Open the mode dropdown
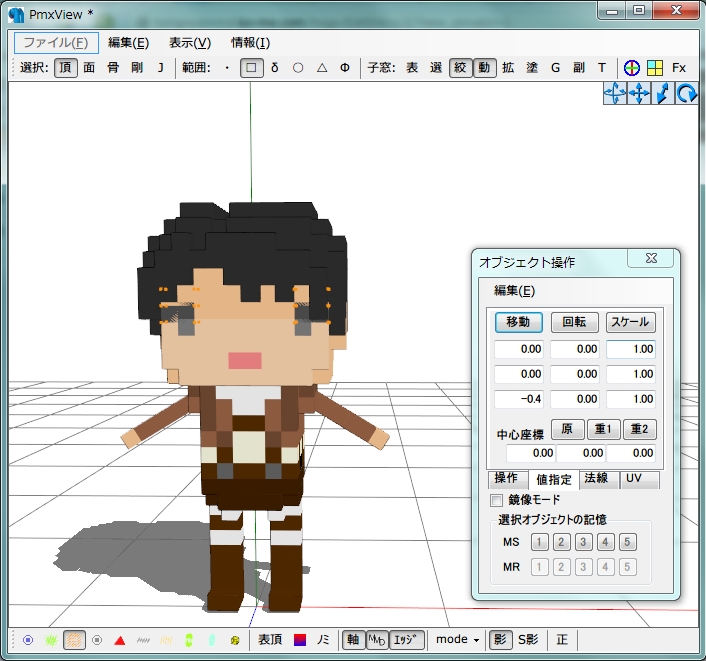 (x=457, y=640)
